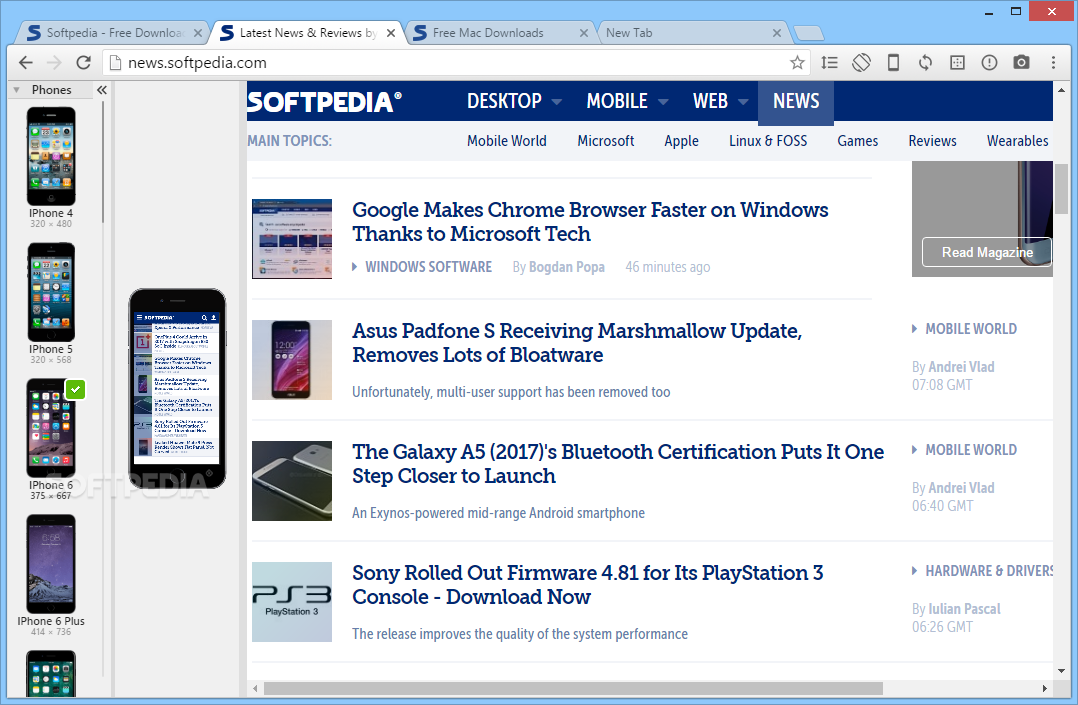Open the WEB dropdown arrow
The width and height of the screenshot is (1078, 705).
(742, 102)
